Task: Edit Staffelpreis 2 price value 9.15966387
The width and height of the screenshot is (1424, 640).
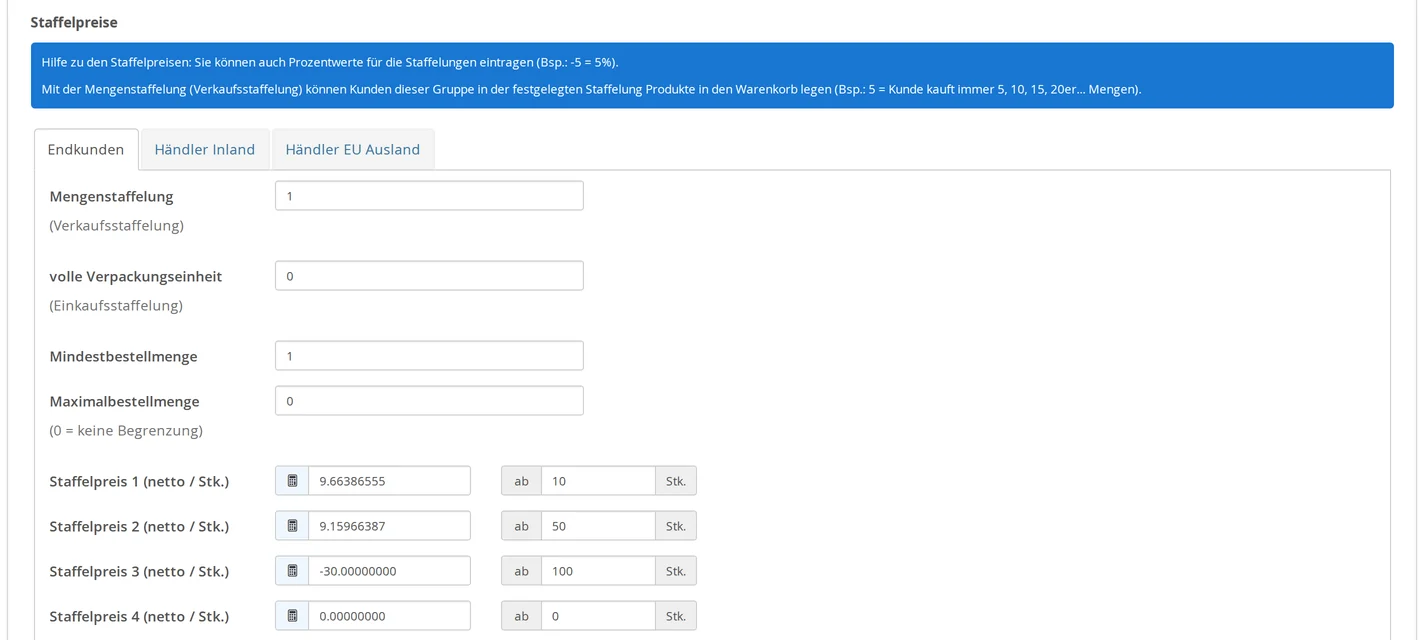Action: click(x=389, y=526)
